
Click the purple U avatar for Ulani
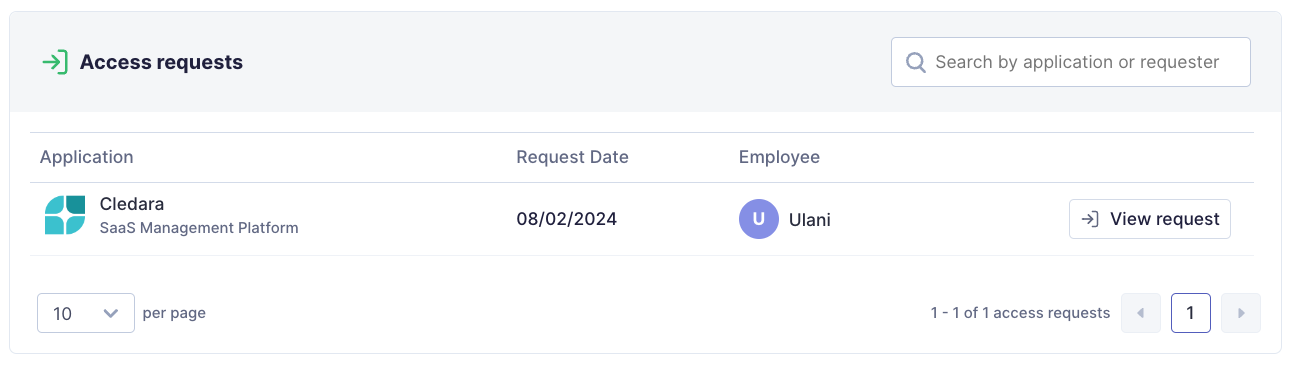(x=759, y=219)
